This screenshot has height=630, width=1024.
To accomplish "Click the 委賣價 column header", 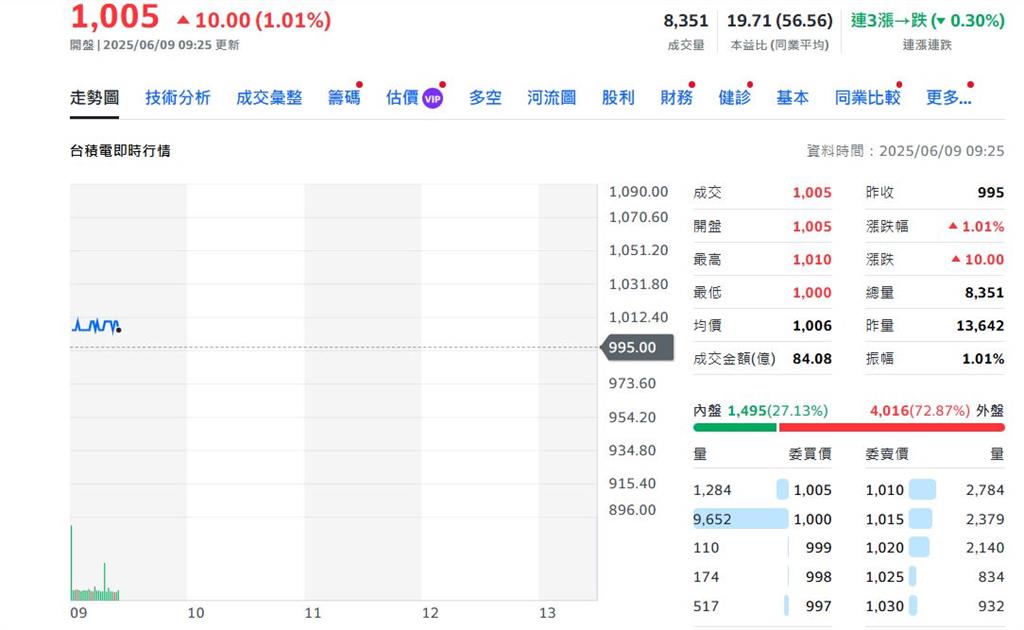I will pyautogui.click(x=887, y=454).
